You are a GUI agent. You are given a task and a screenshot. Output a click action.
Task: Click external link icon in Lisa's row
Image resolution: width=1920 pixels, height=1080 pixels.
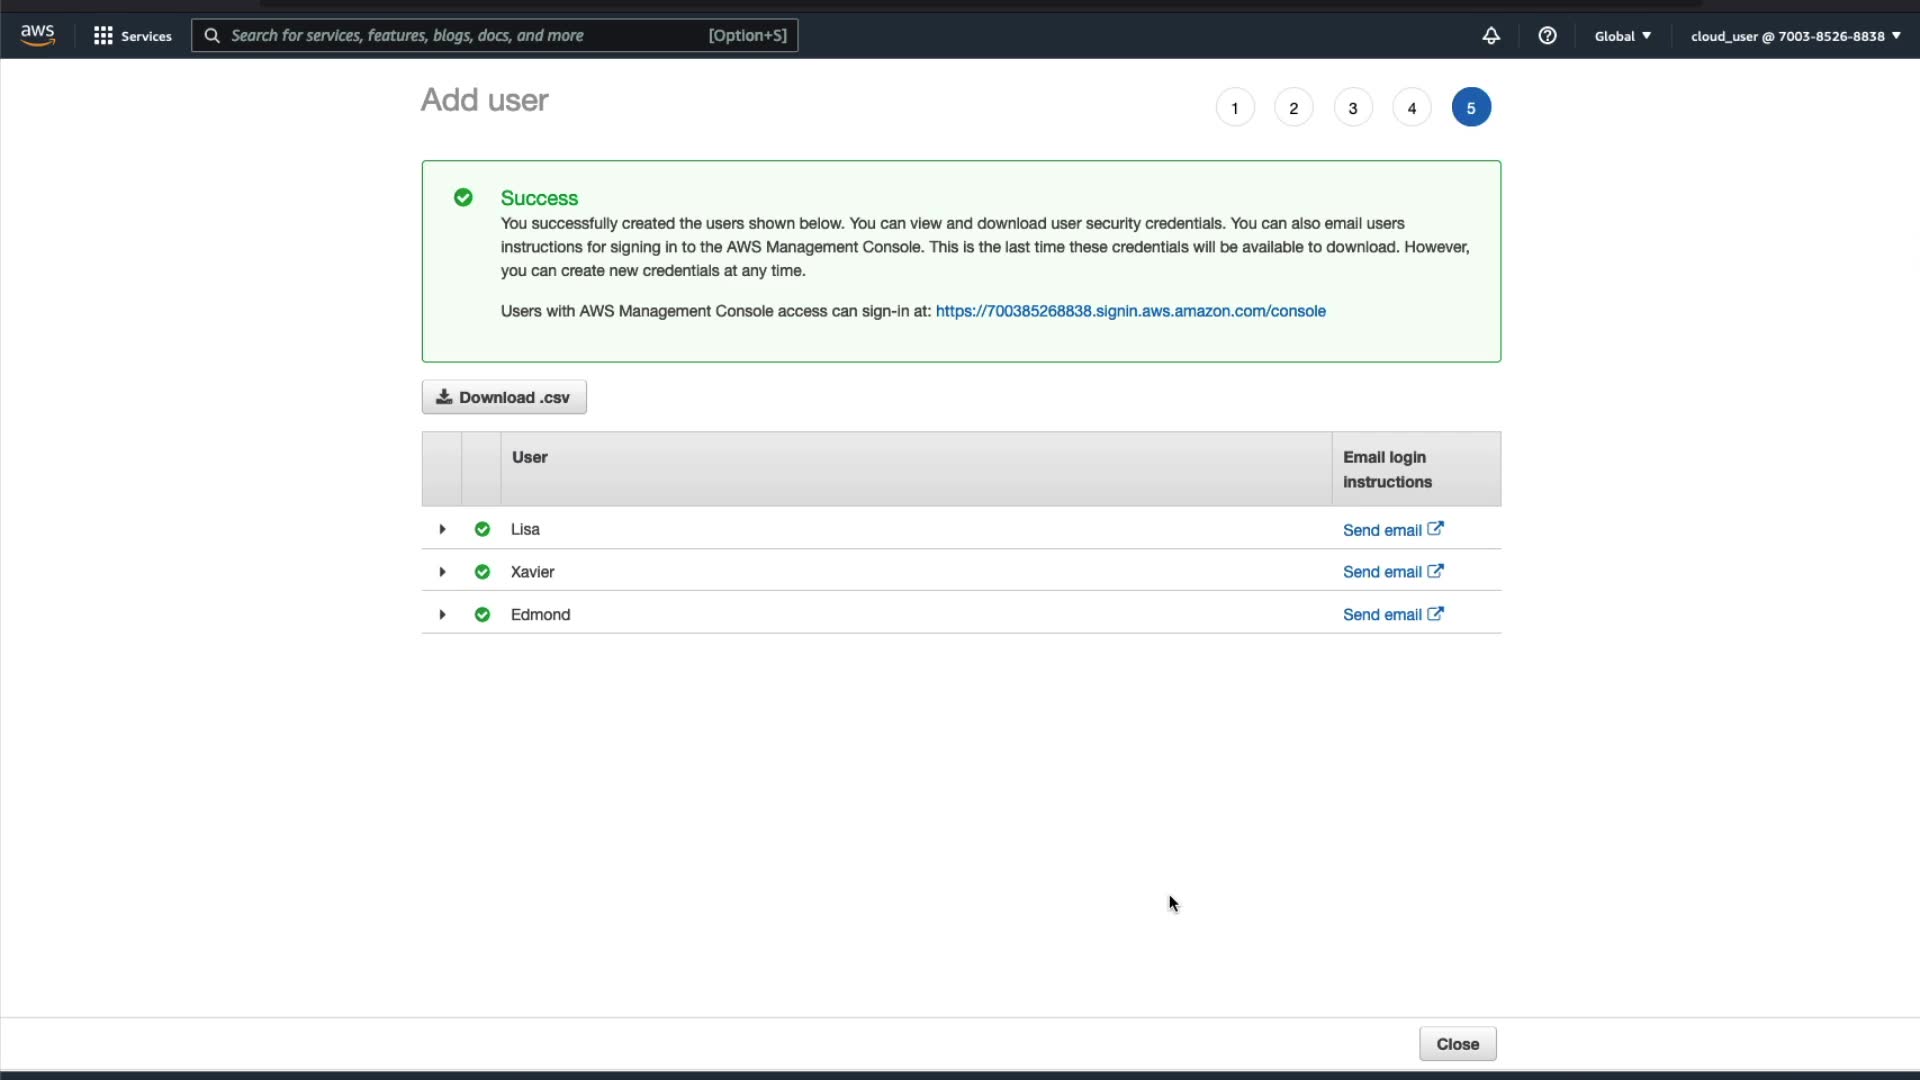[x=1435, y=529]
